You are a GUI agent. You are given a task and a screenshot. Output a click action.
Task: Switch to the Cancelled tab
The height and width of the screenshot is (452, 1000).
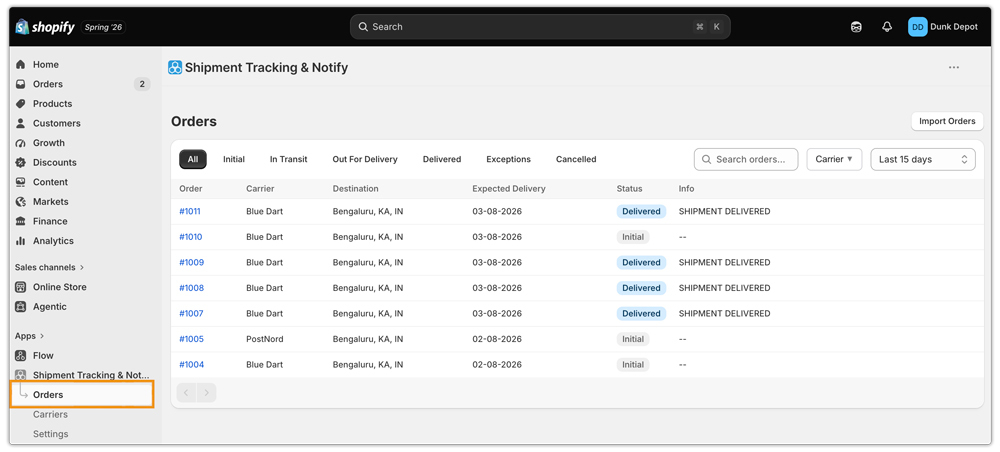tap(576, 159)
